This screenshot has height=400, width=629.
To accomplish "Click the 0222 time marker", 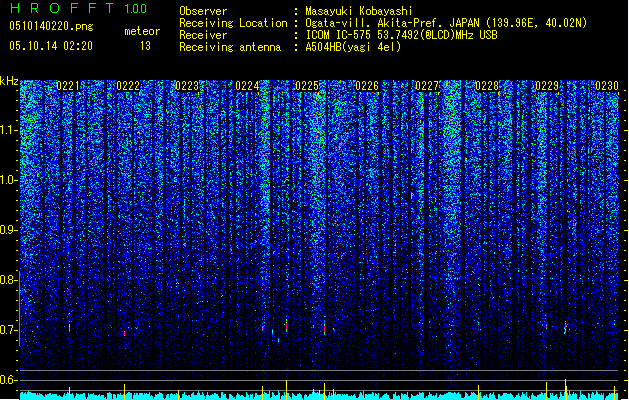I will pos(128,86).
